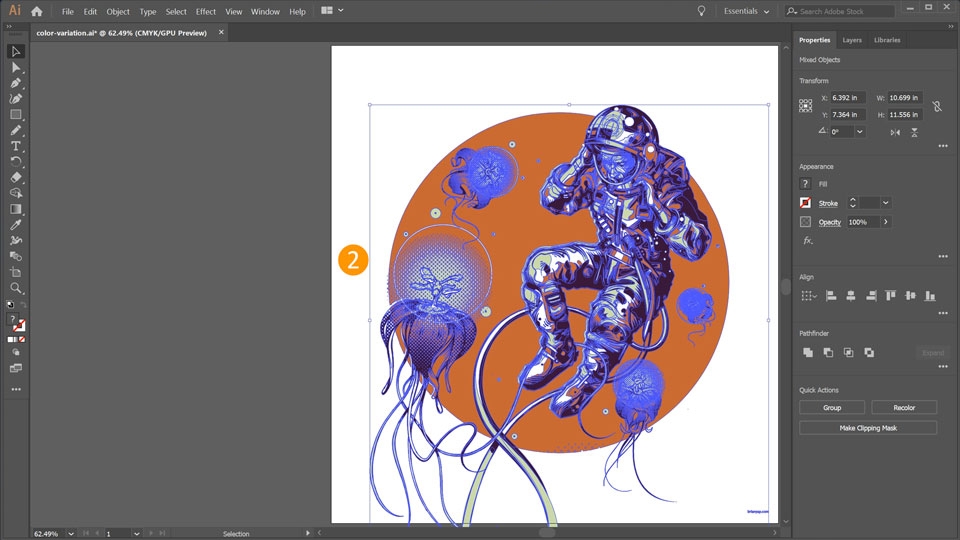Toggle constrain width and height proportions

coord(937,107)
